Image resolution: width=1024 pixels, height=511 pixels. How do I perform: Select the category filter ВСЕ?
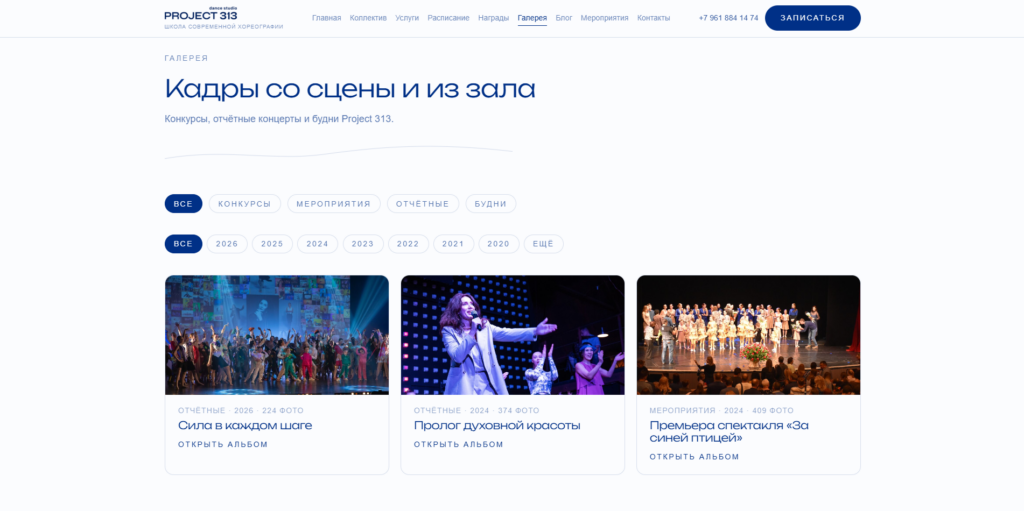pyautogui.click(x=184, y=204)
